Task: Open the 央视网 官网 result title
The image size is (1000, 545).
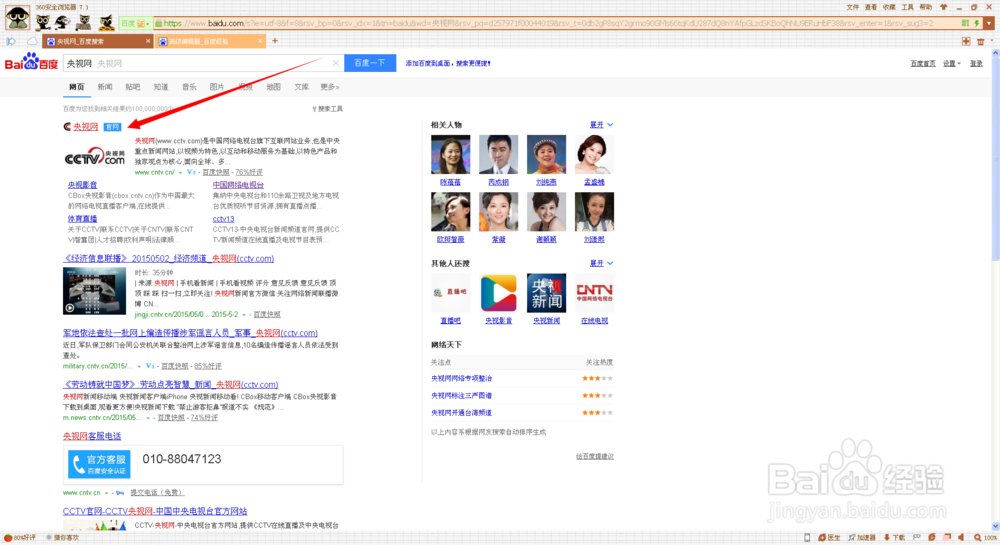Action: click(85, 127)
